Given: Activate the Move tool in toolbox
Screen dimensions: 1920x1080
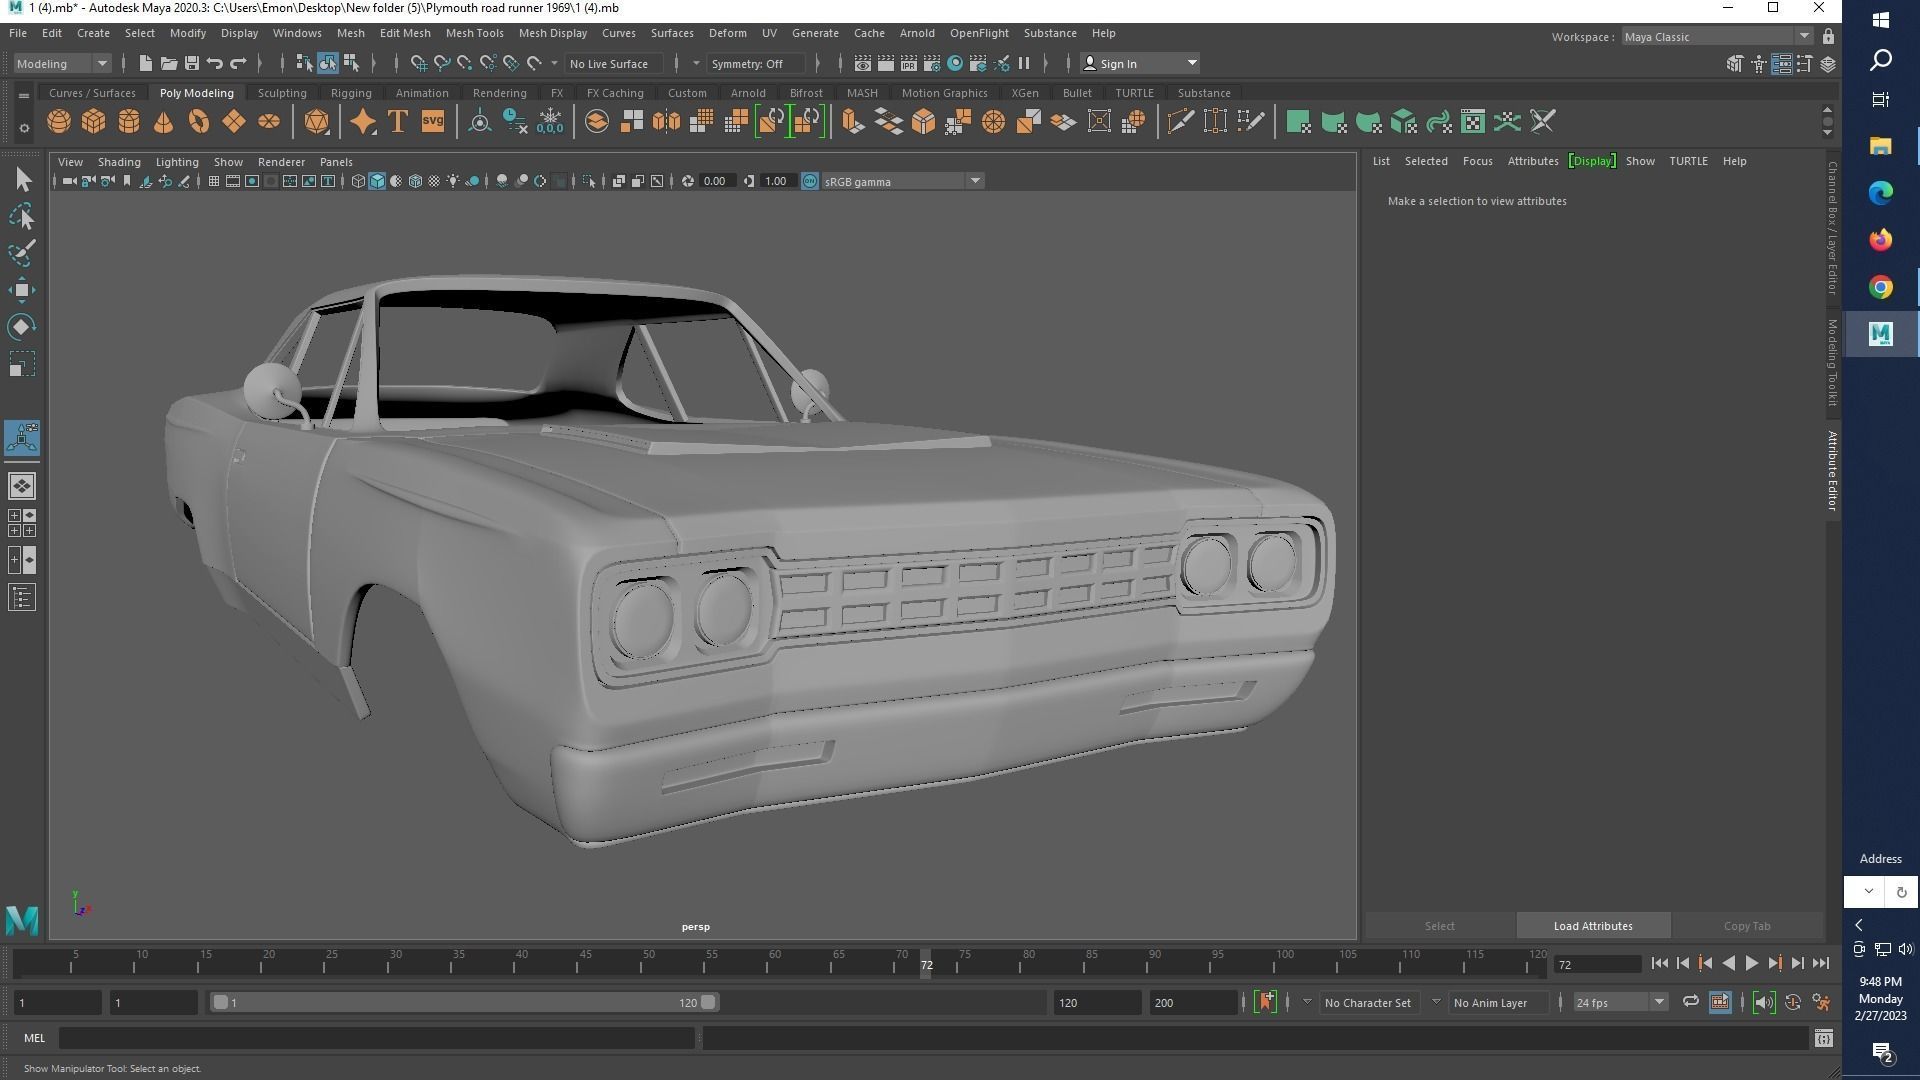Looking at the screenshot, I should 22,290.
